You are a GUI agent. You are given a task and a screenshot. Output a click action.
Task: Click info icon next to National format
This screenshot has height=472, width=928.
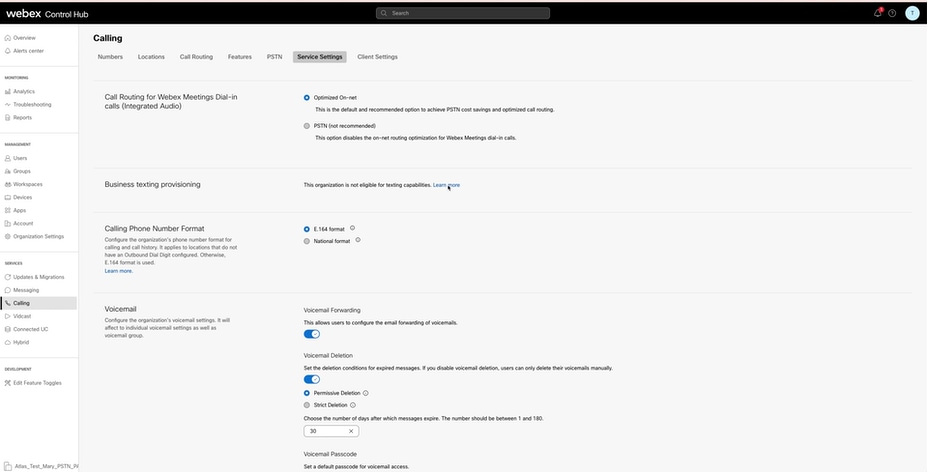point(357,240)
